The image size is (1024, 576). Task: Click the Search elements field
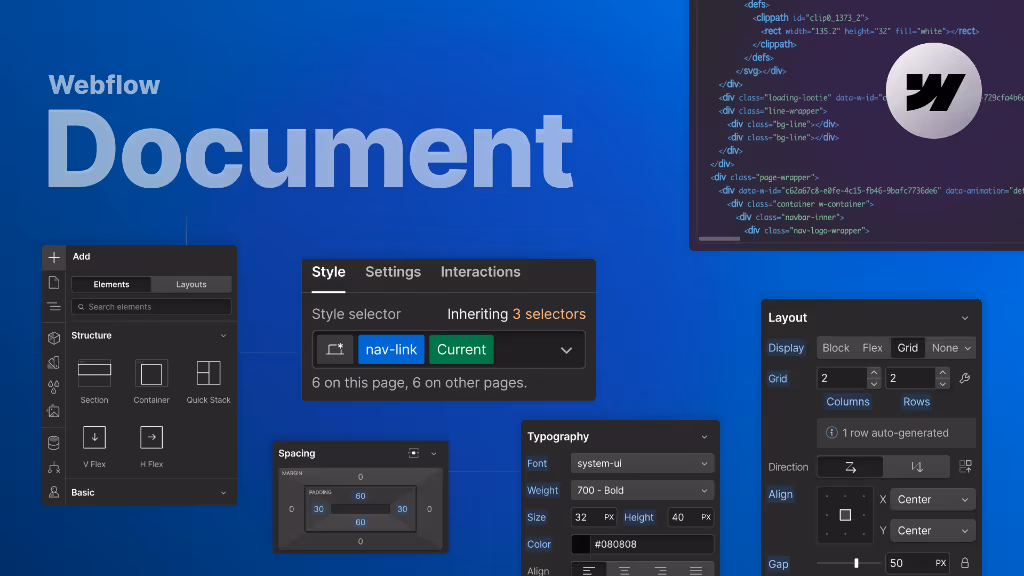[152, 307]
